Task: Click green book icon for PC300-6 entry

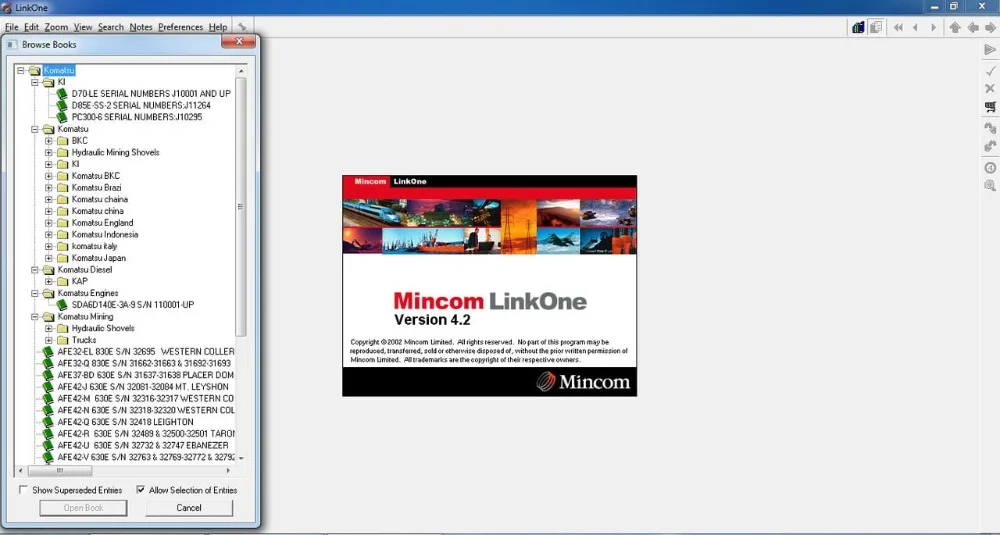Action: [x=62, y=117]
